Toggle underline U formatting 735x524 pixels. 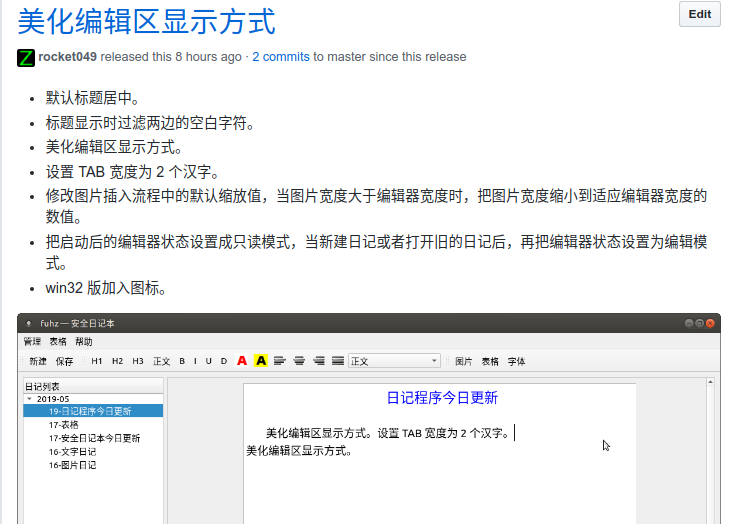coord(209,361)
